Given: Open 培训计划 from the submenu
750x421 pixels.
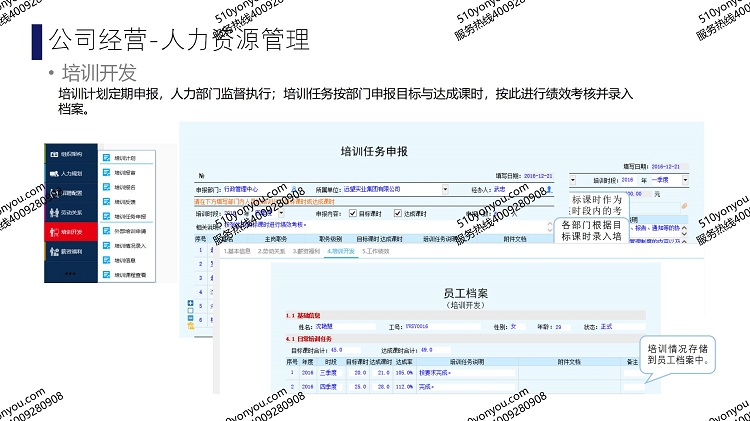Looking at the screenshot, I should (x=125, y=157).
